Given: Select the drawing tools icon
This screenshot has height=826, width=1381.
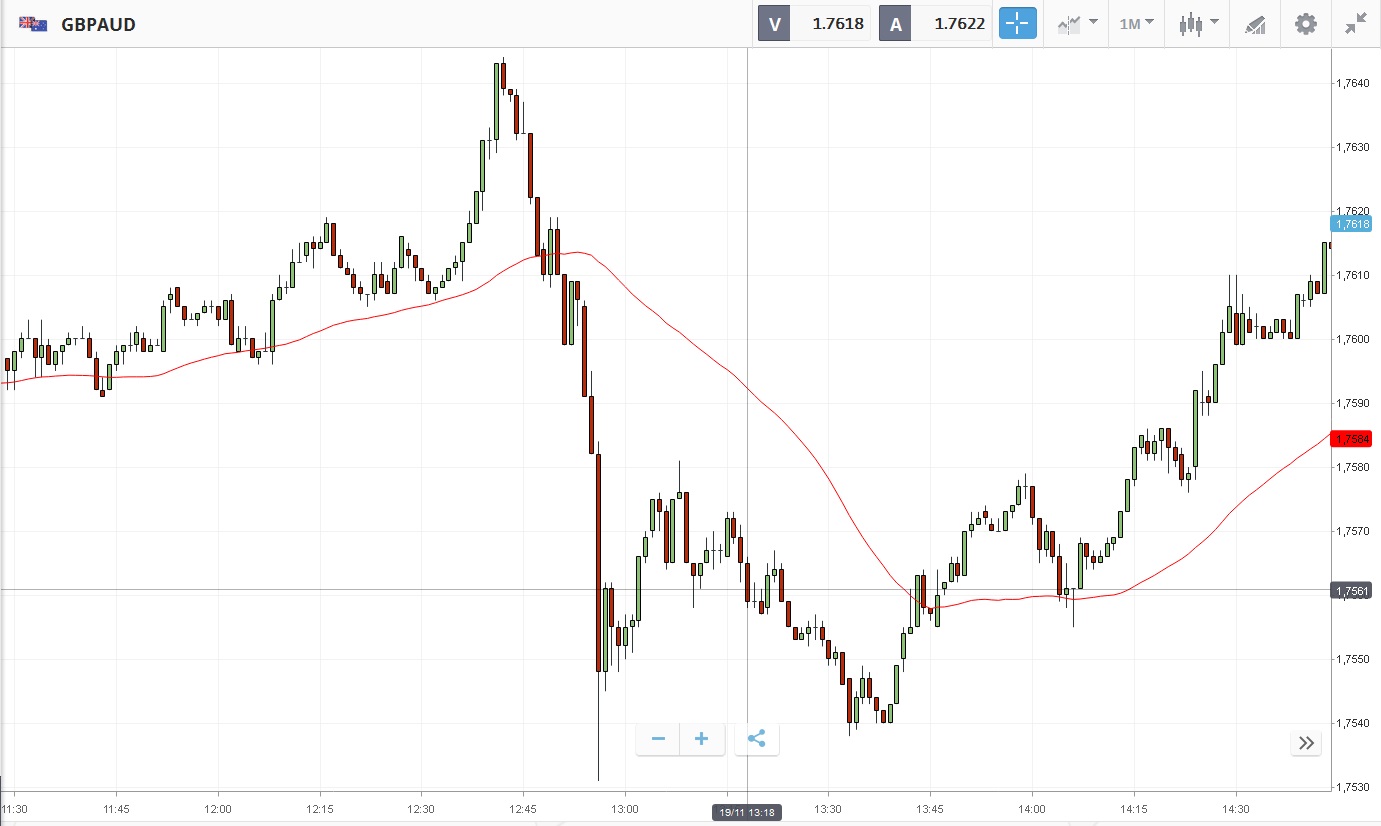Looking at the screenshot, I should 1255,24.
